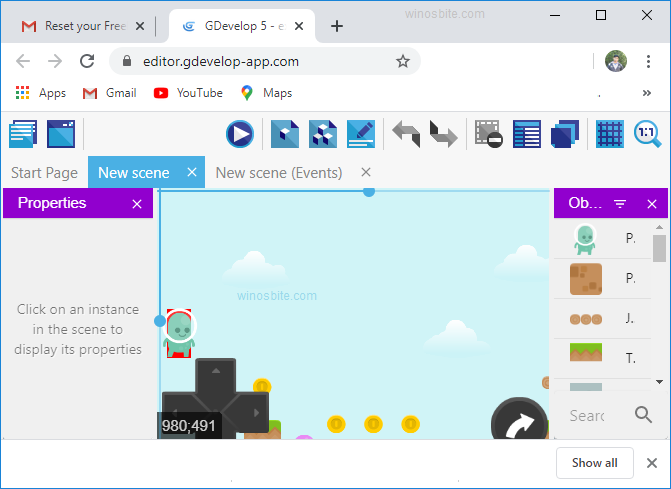Image resolution: width=671 pixels, height=489 pixels.
Task: Select the alien character instance in scene
Action: [x=179, y=333]
